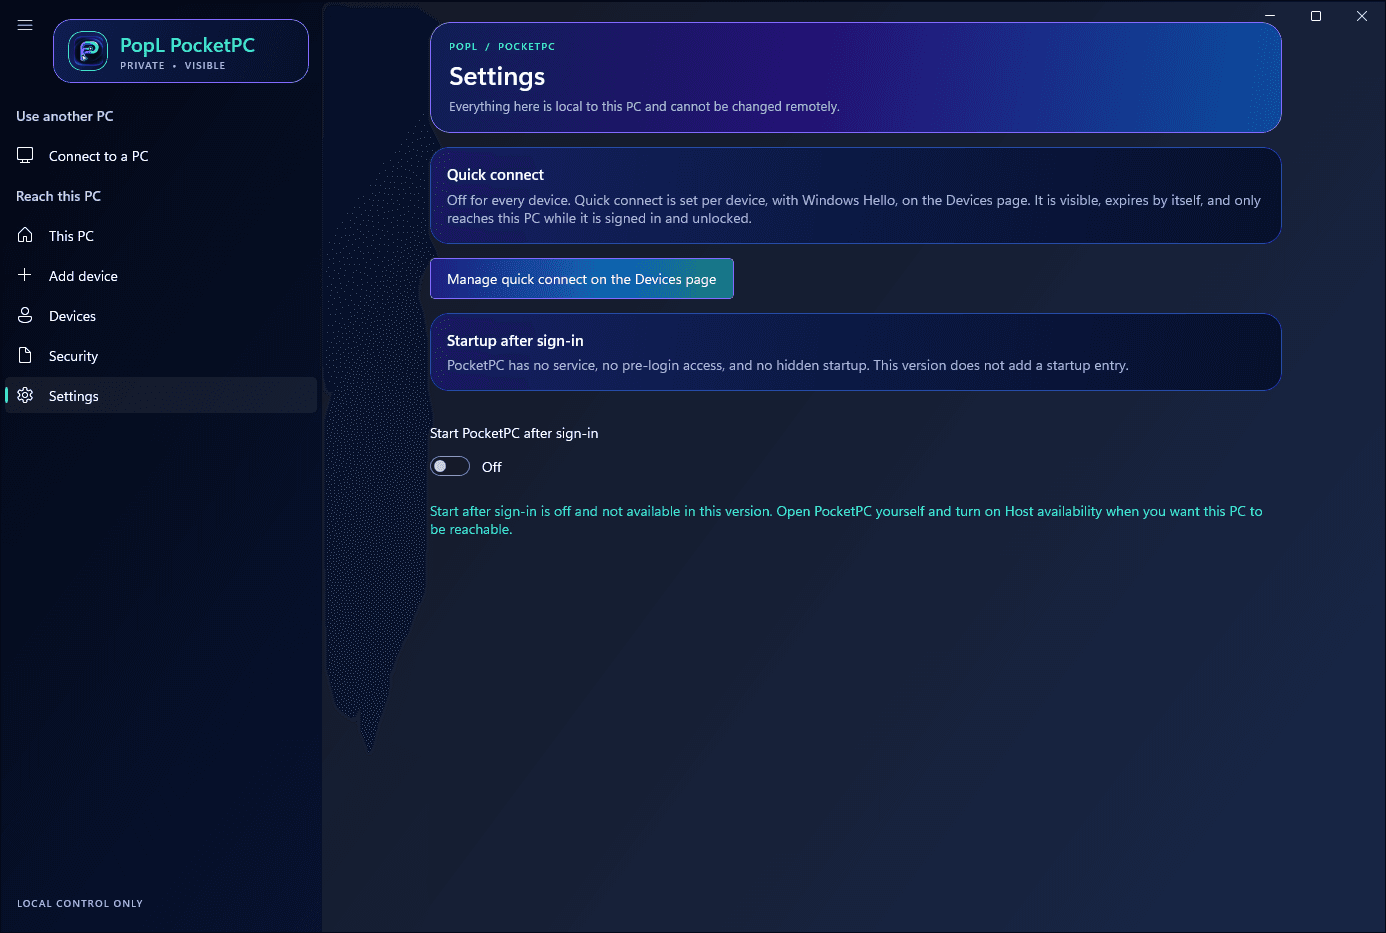The width and height of the screenshot is (1386, 933).
Task: Click Manage quick connect on the Devices page
Action: pyautogui.click(x=582, y=278)
